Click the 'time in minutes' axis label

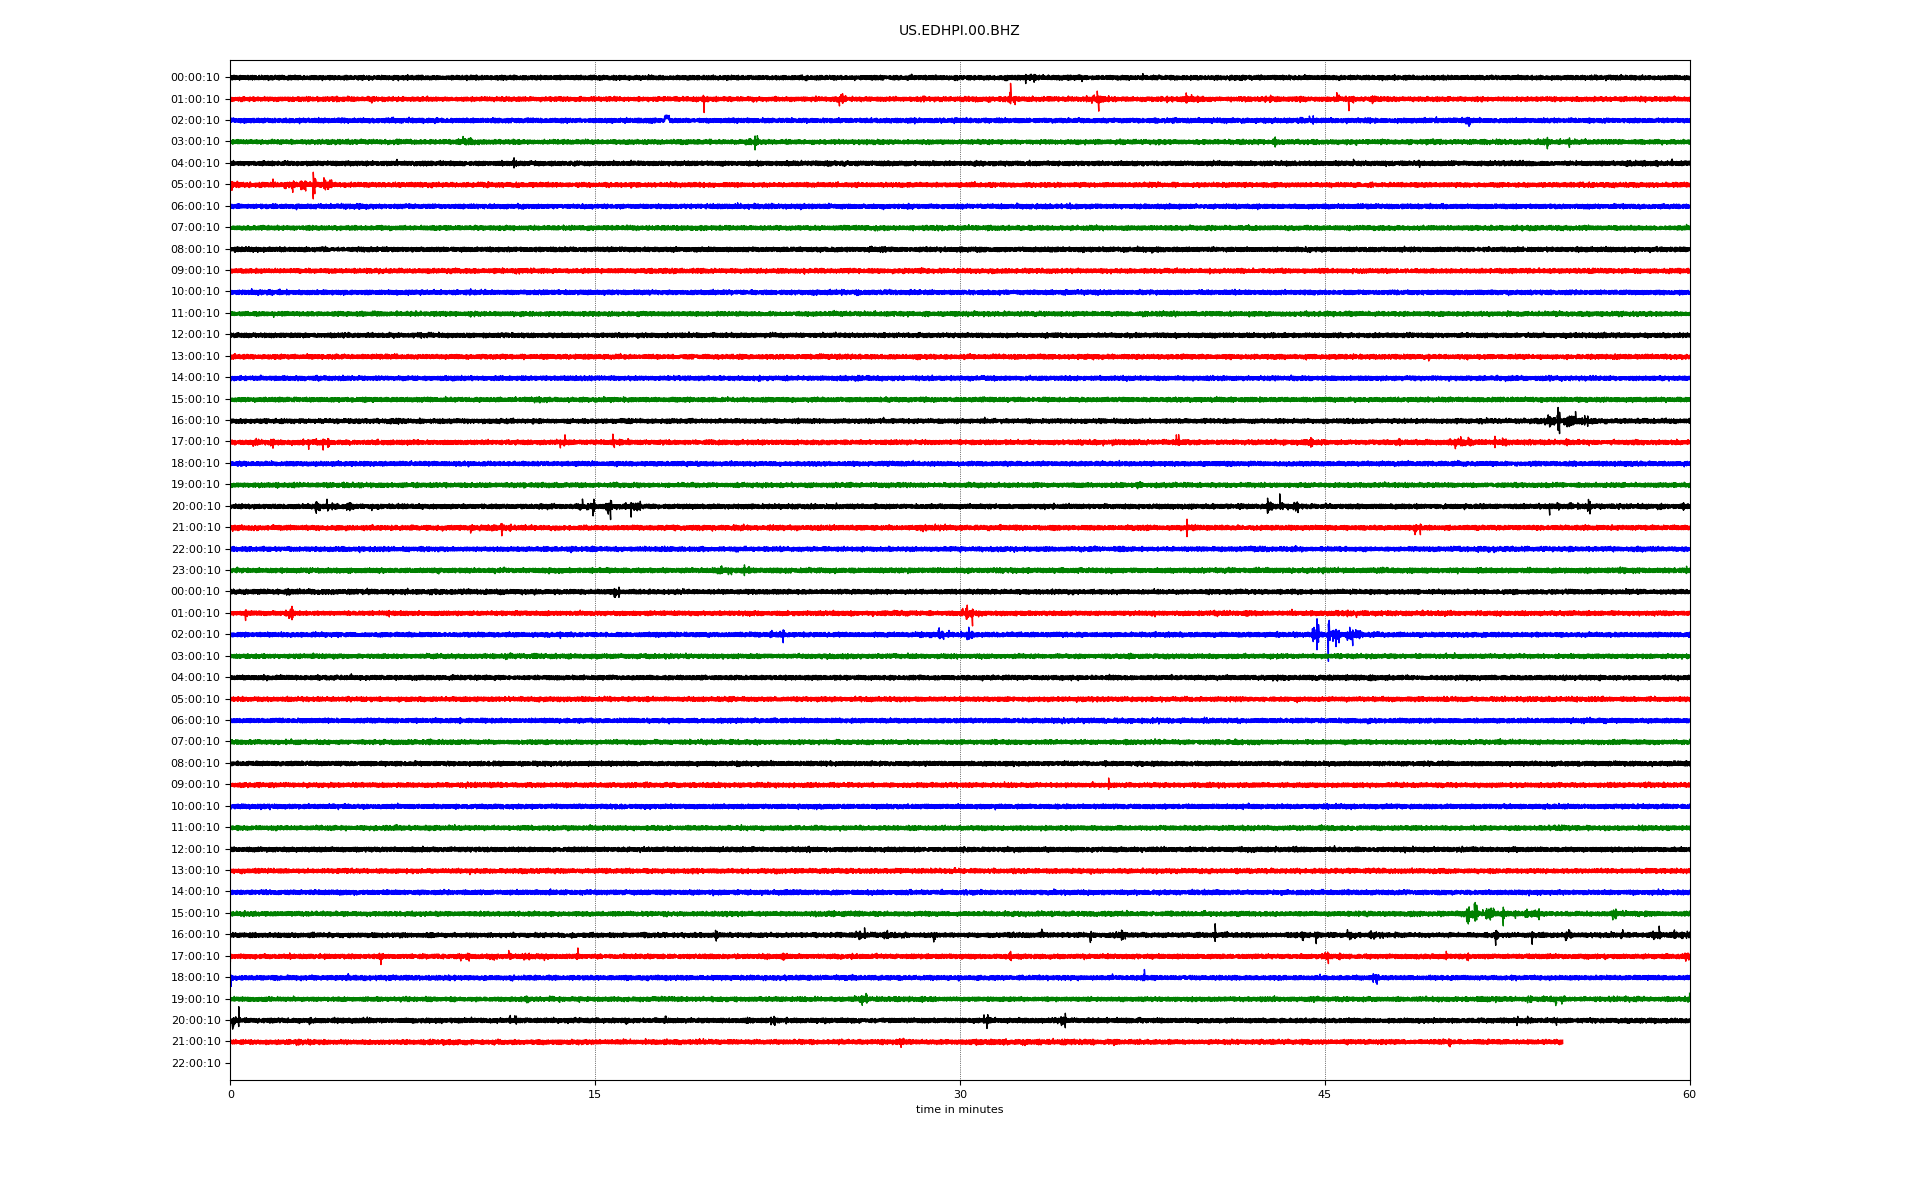[958, 1109]
